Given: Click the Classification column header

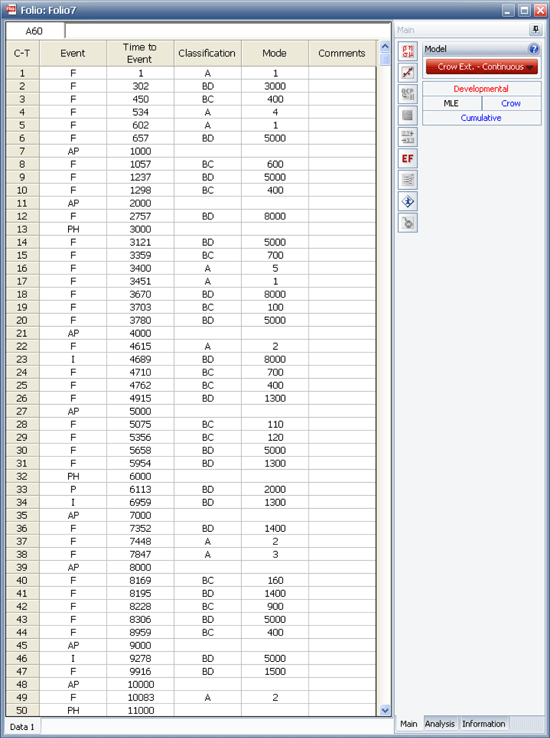Looking at the screenshot, I should click(207, 53).
